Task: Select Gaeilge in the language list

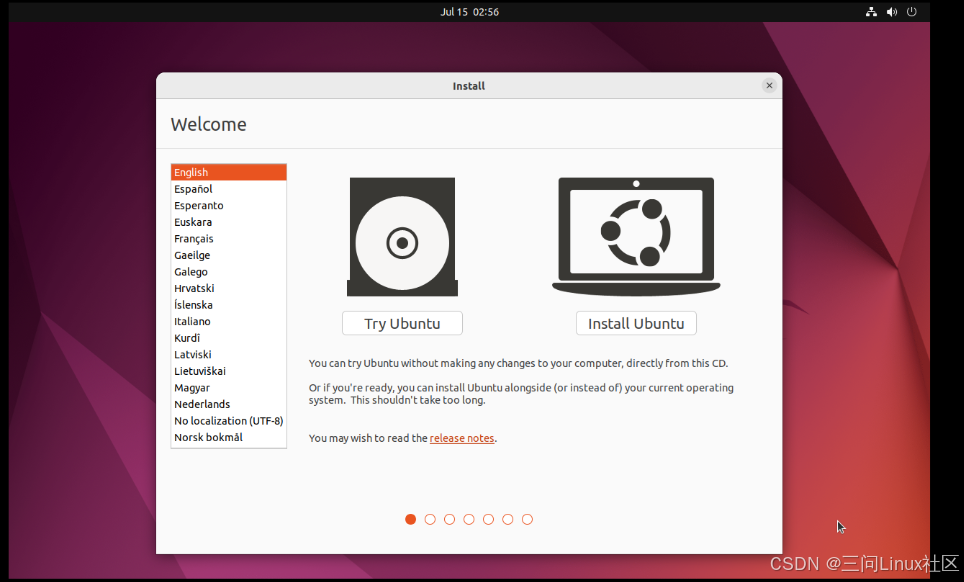Action: [229, 255]
